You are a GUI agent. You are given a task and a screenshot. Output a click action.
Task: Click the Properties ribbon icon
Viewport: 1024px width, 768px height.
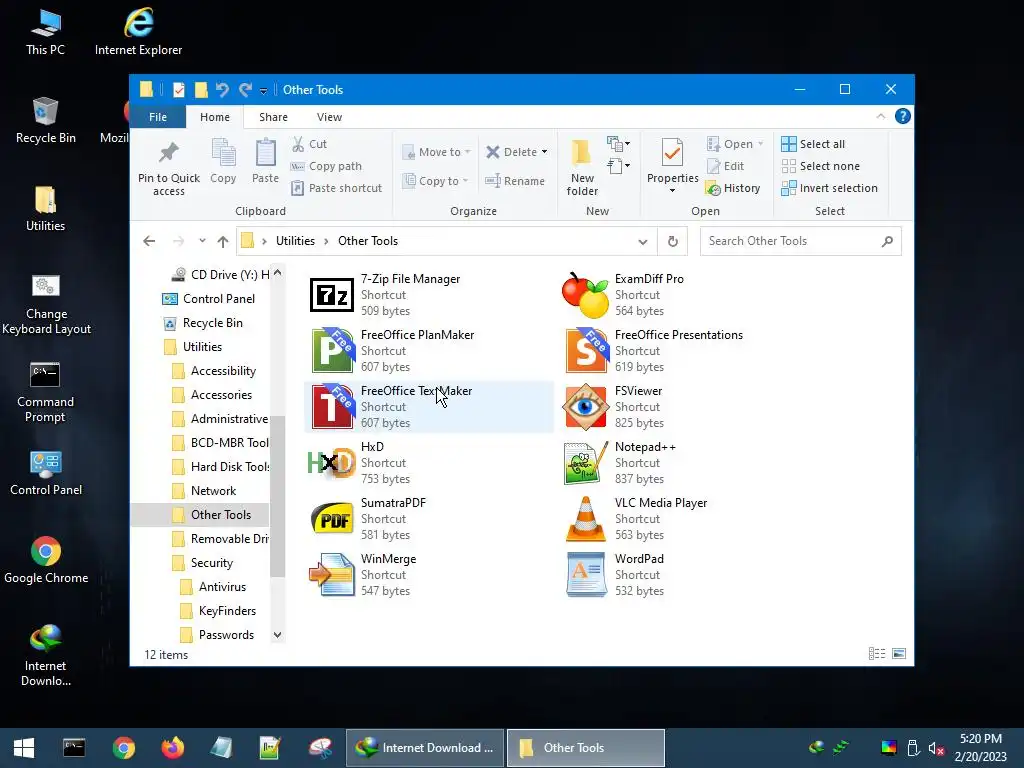click(x=673, y=153)
